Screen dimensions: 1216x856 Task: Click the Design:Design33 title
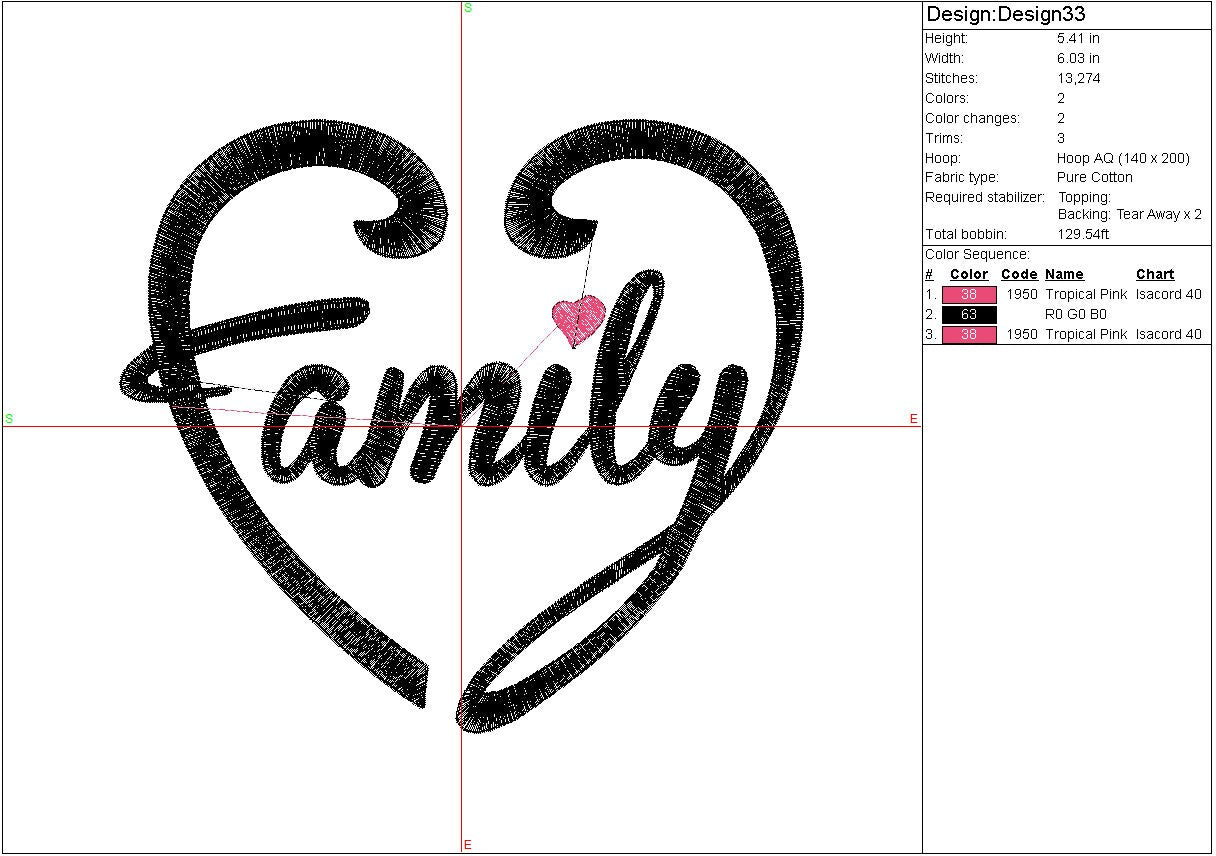1005,15
